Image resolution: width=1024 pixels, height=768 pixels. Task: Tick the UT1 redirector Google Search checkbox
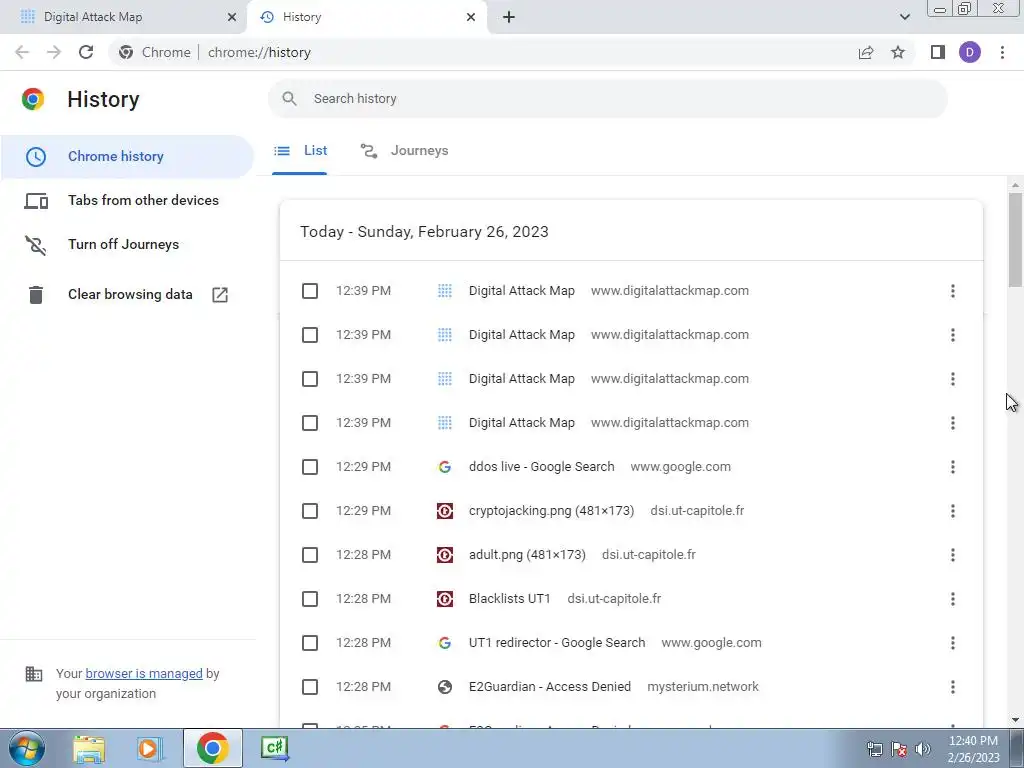(x=310, y=643)
